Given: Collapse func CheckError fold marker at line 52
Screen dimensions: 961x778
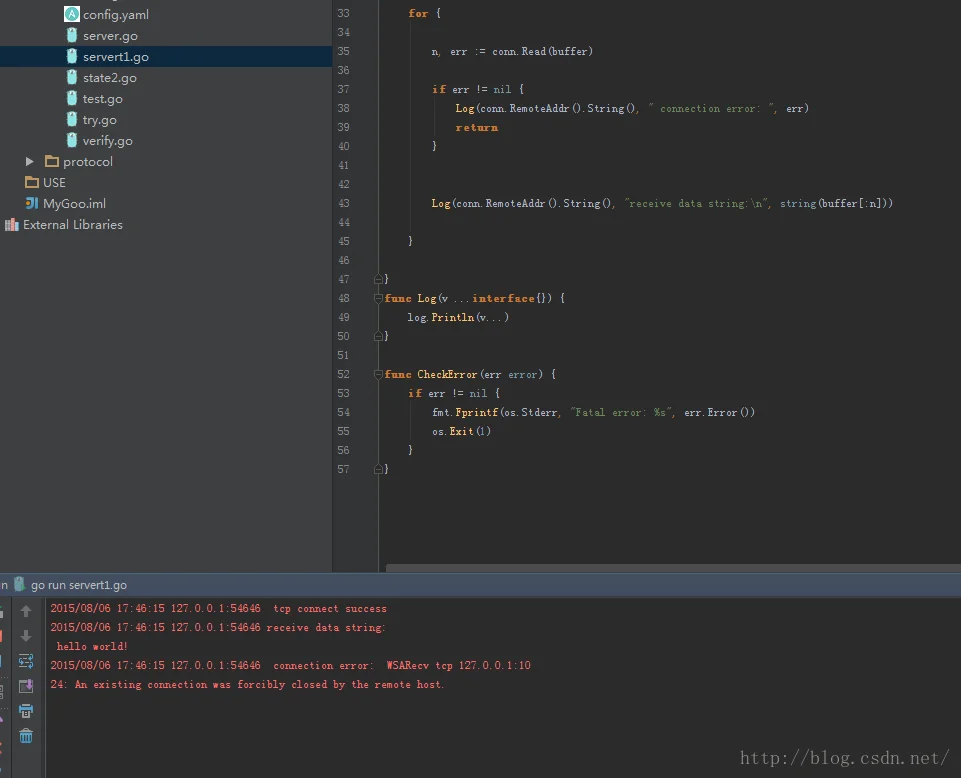Looking at the screenshot, I should (x=378, y=375).
